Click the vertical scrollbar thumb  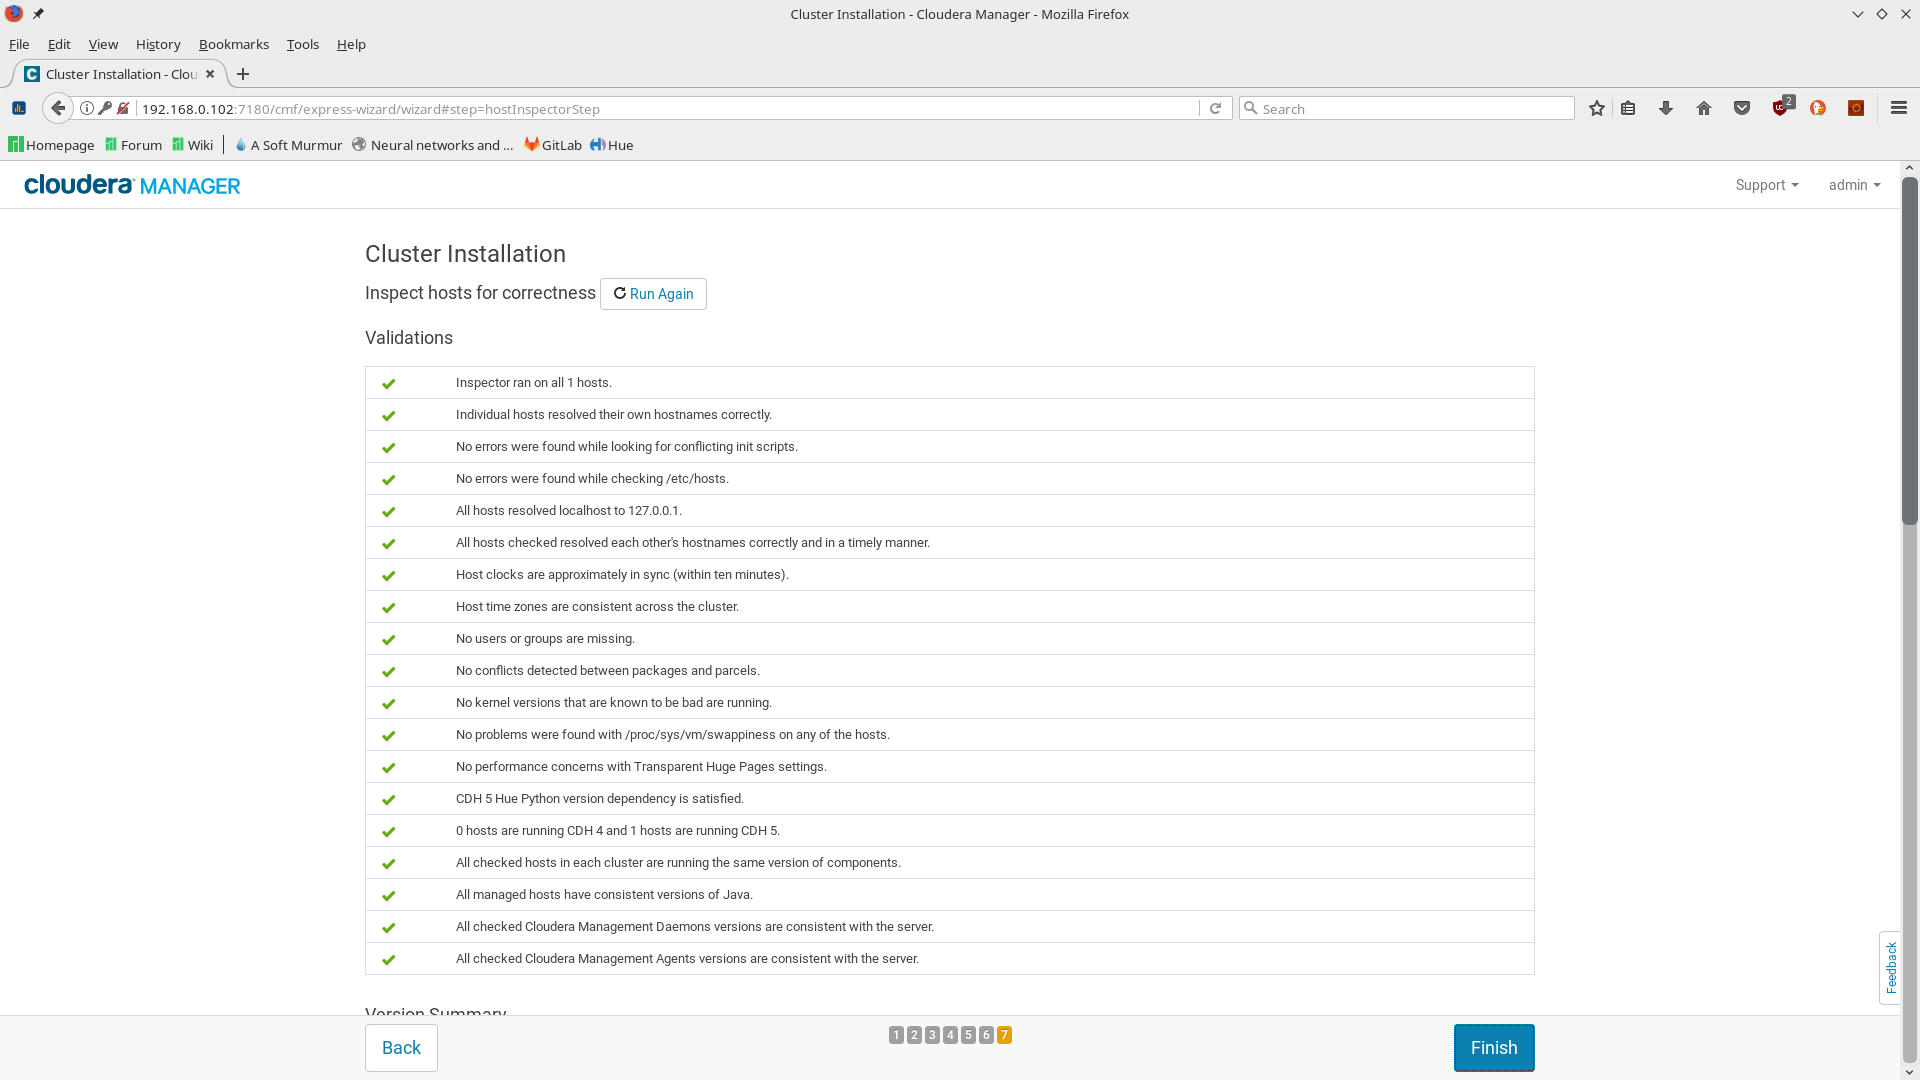[1909, 350]
